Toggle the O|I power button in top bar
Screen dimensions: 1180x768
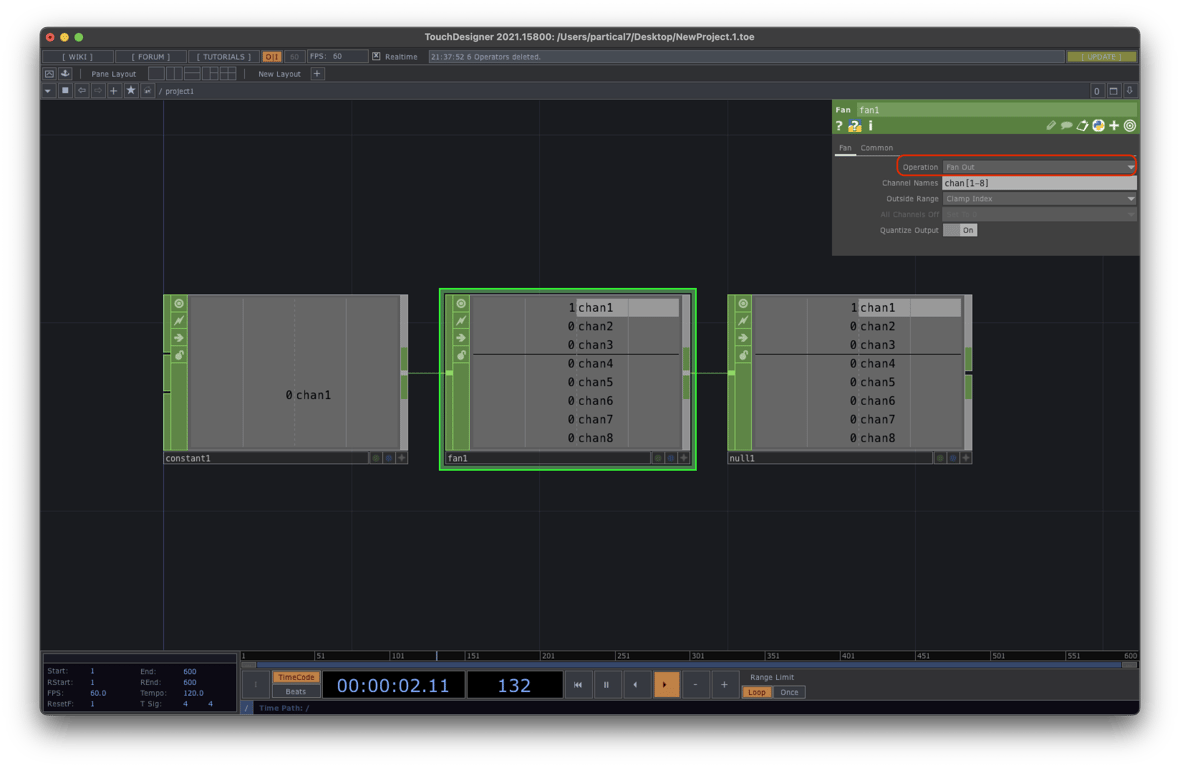click(272, 56)
